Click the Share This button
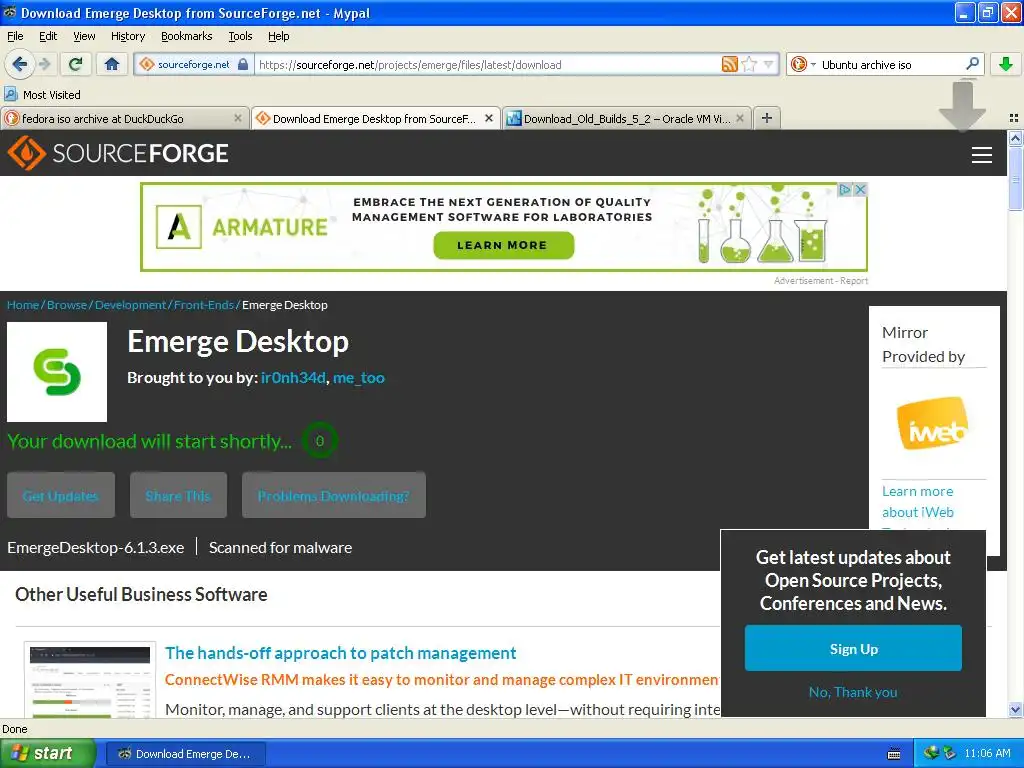Screen dimensions: 1024x768 pyautogui.click(x=178, y=496)
